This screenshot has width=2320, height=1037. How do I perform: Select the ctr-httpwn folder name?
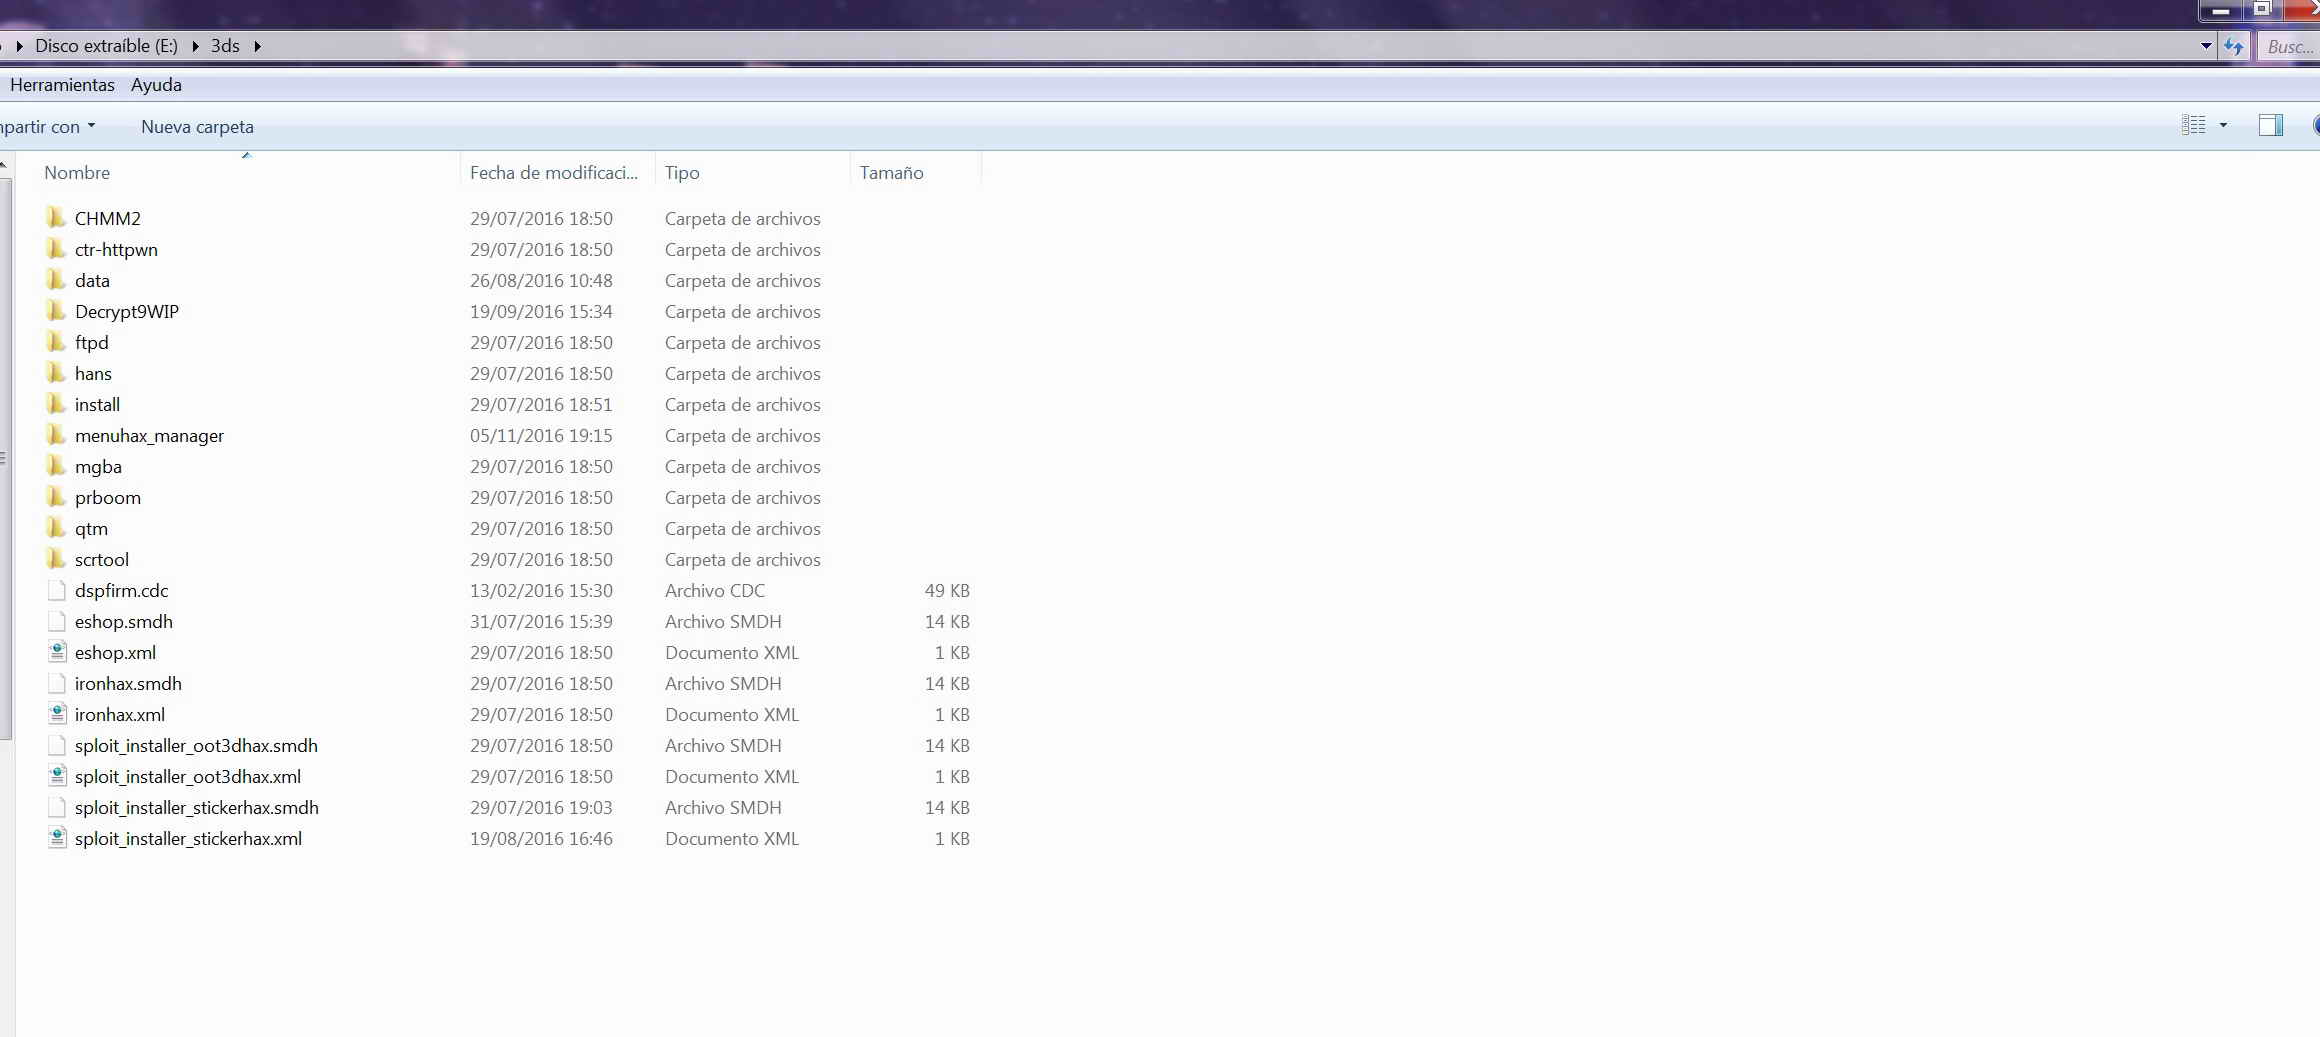(x=116, y=249)
